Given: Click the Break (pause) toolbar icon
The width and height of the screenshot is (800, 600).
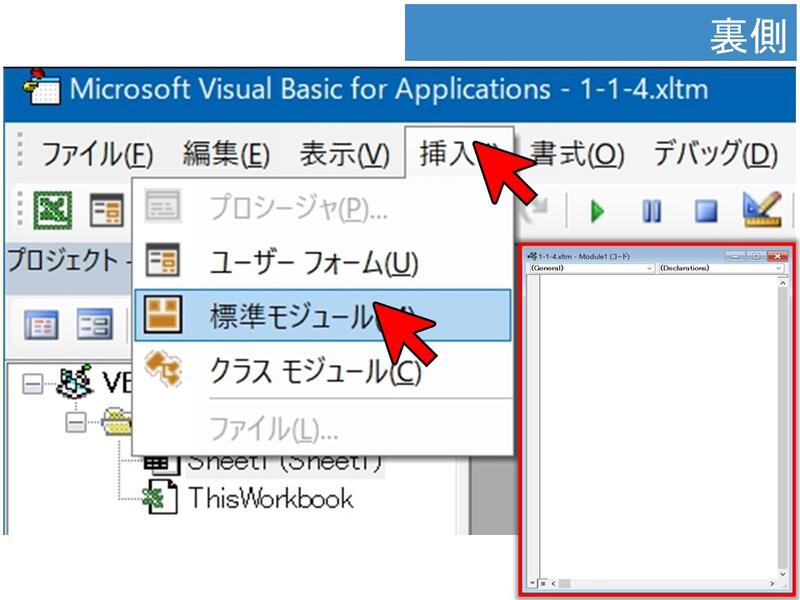Looking at the screenshot, I should (651, 211).
